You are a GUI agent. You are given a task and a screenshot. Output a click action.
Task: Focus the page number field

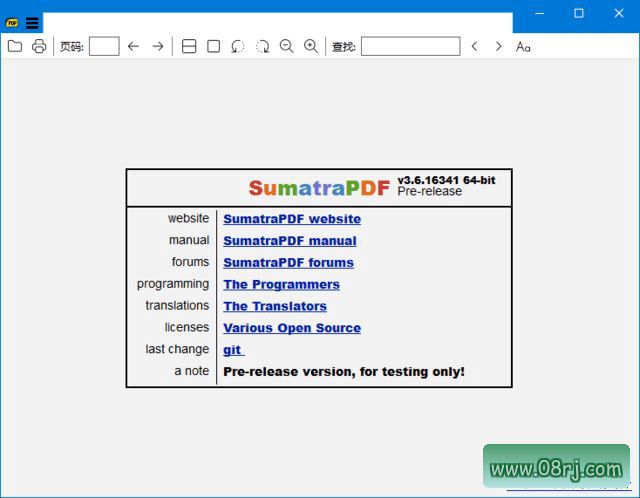104,46
